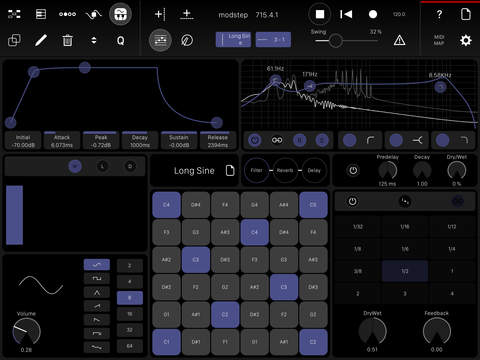480x360 pixels.
Task: Toggle the mid band enable circle
Action: point(396,140)
